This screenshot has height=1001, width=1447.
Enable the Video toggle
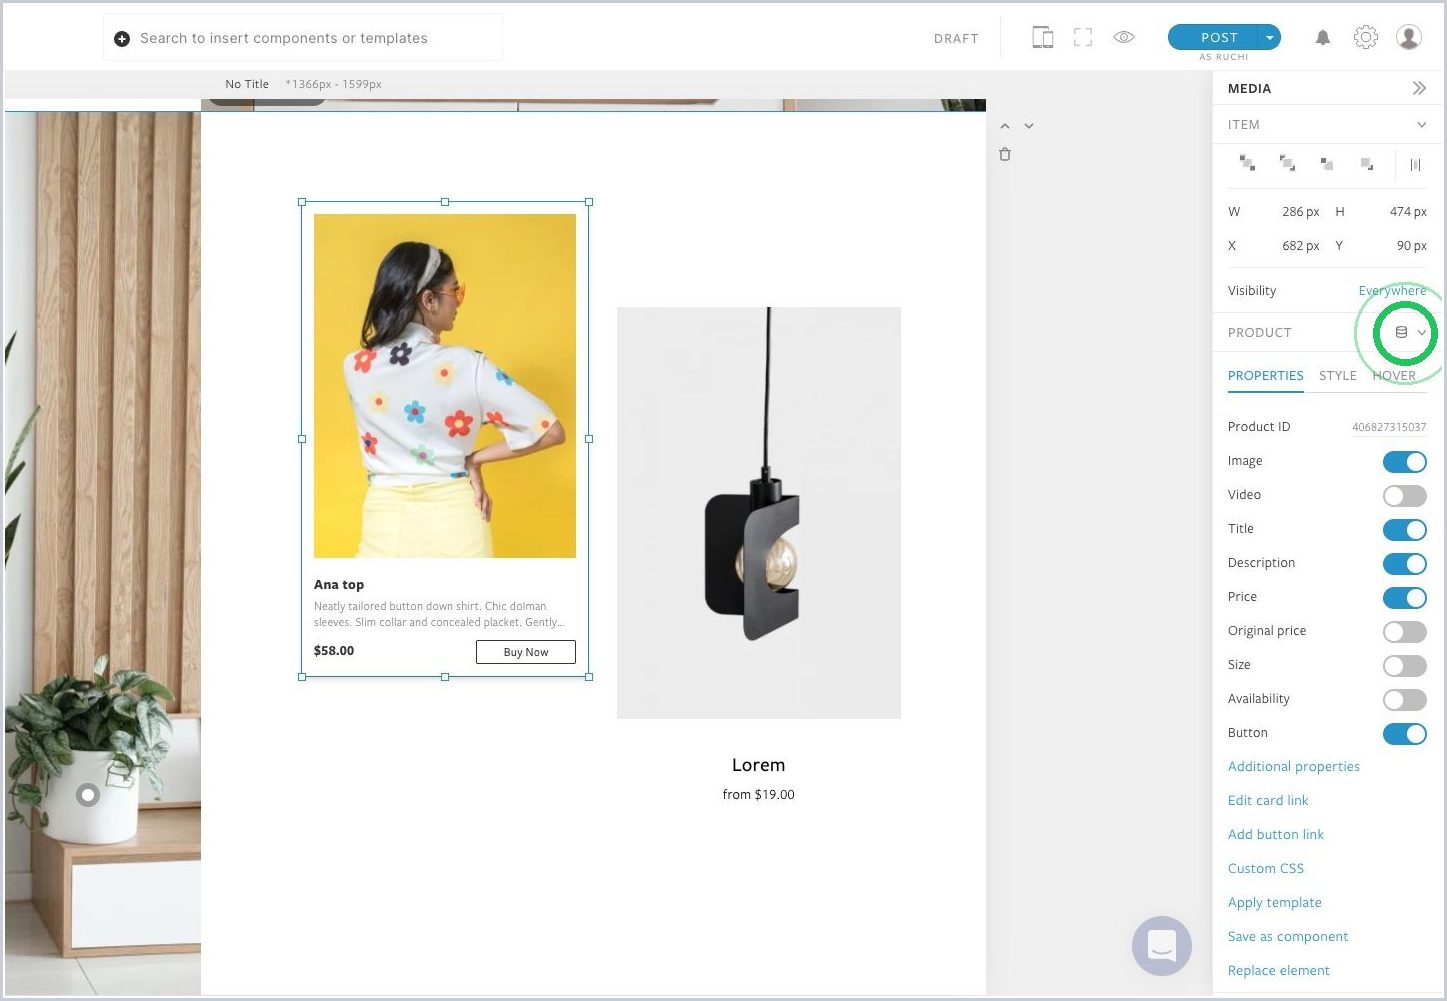pos(1405,495)
